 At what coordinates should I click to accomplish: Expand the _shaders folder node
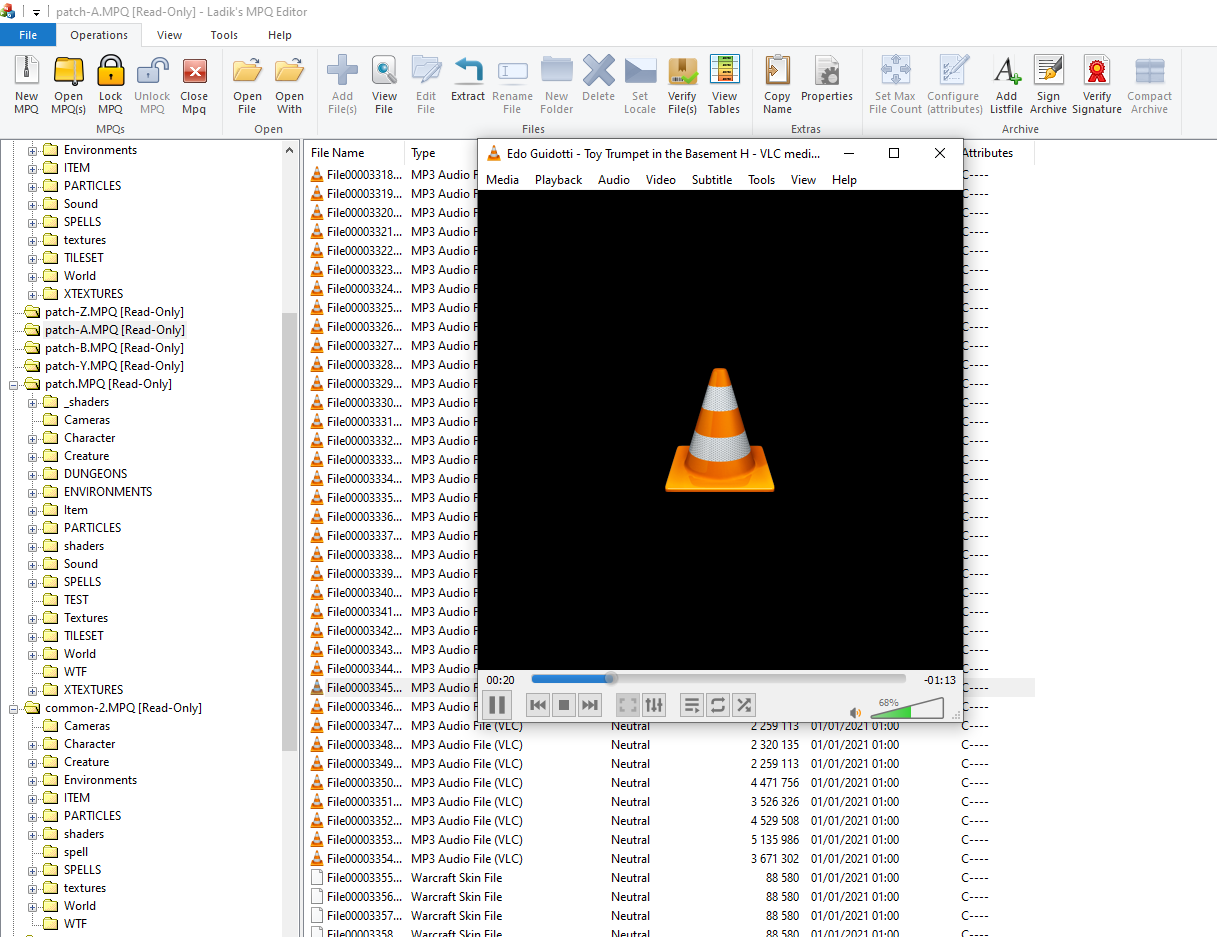[x=33, y=402]
